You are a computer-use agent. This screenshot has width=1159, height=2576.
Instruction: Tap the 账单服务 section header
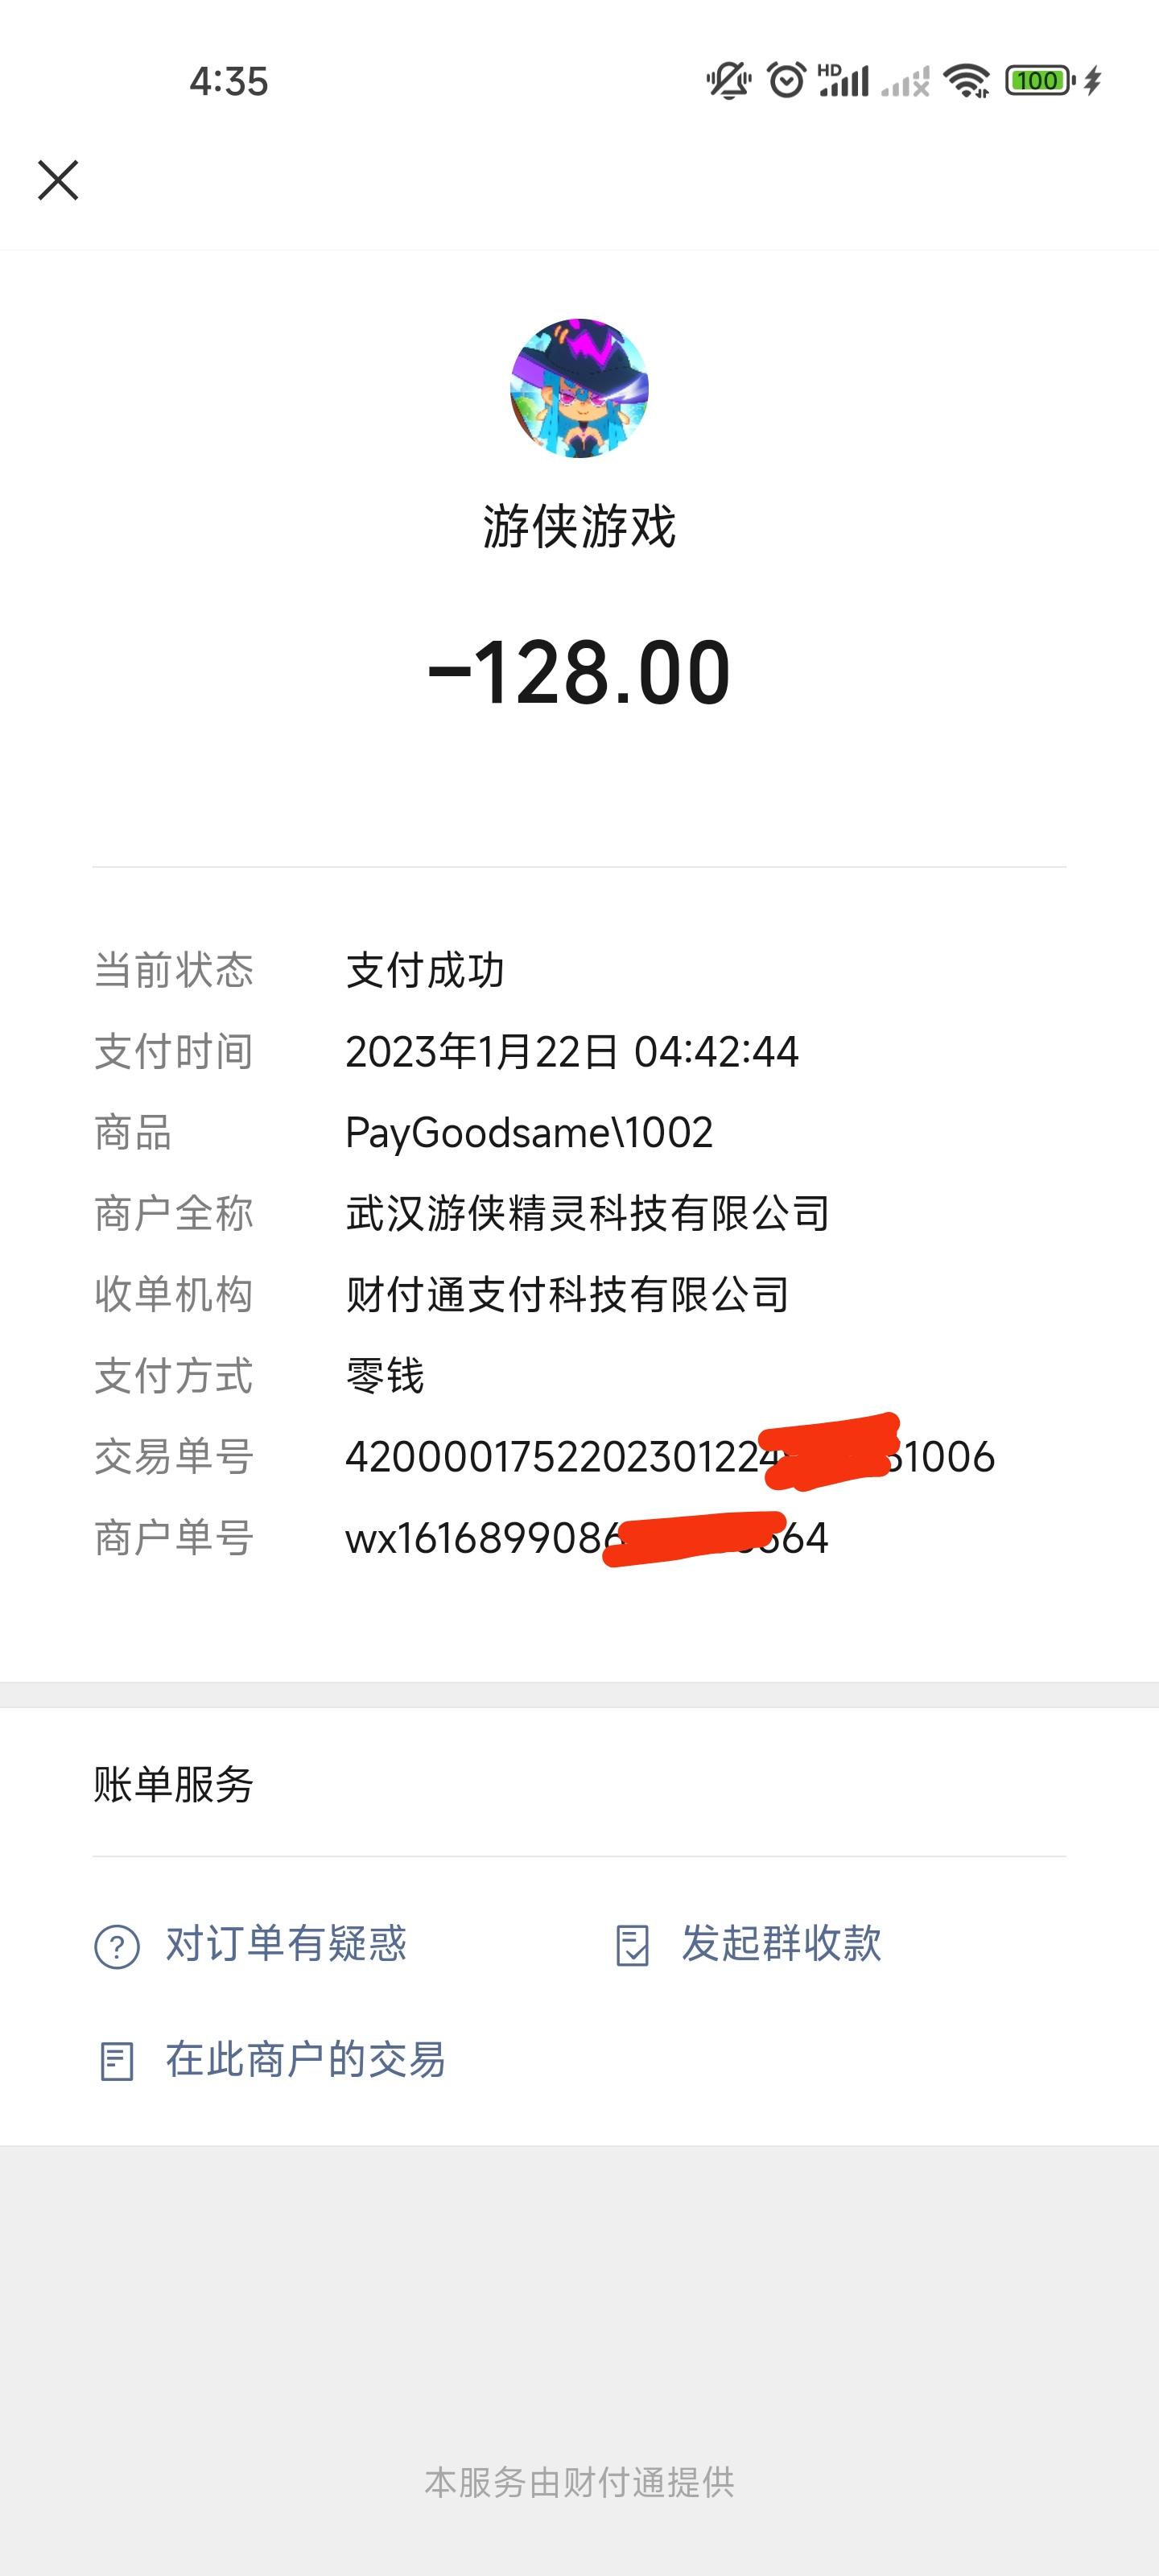point(174,1784)
